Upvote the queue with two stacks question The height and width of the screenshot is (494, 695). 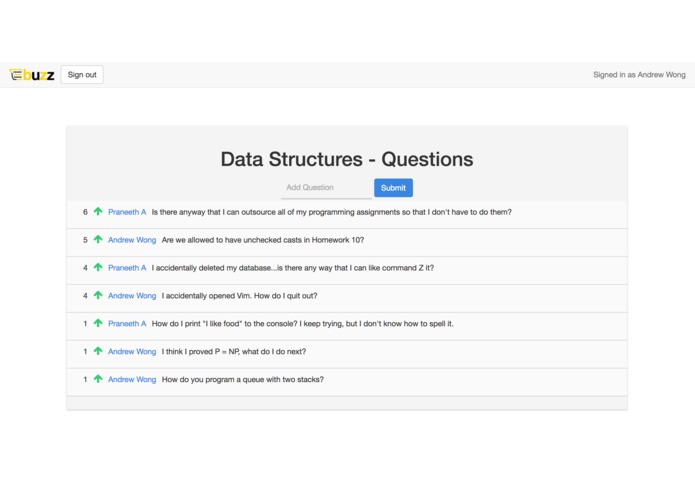coord(98,379)
